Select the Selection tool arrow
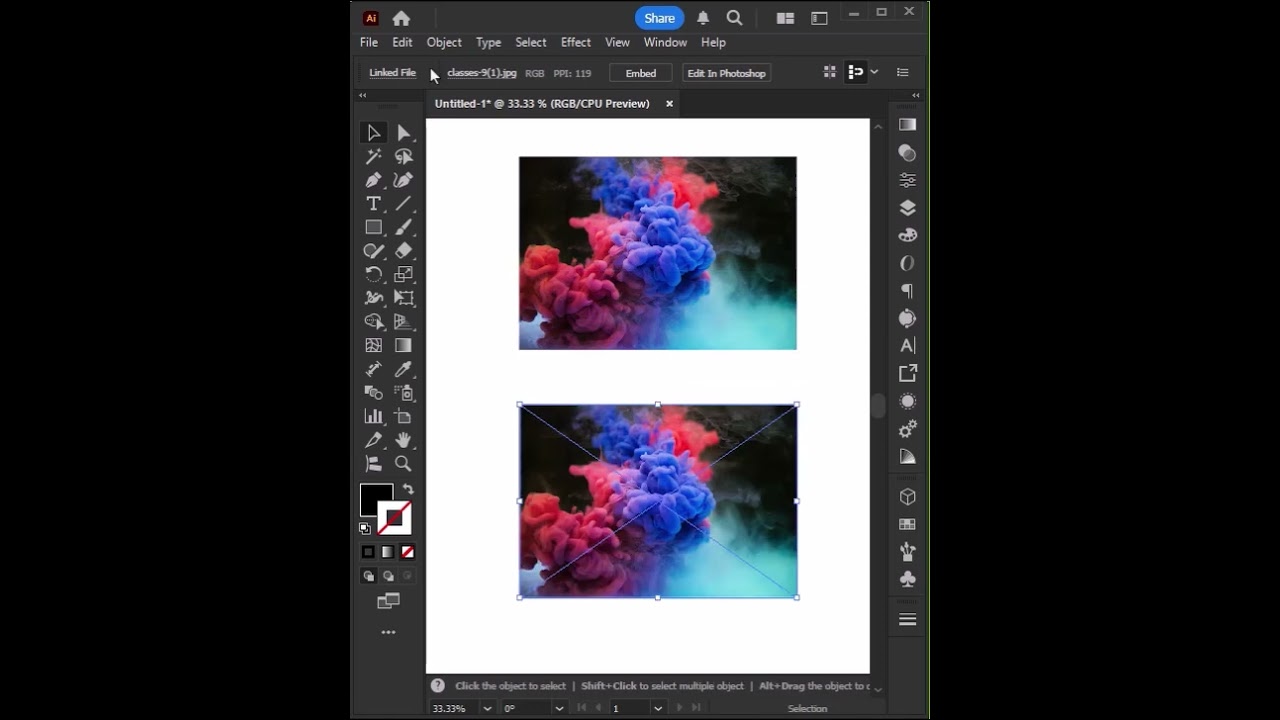The image size is (1280, 720). pos(373,133)
